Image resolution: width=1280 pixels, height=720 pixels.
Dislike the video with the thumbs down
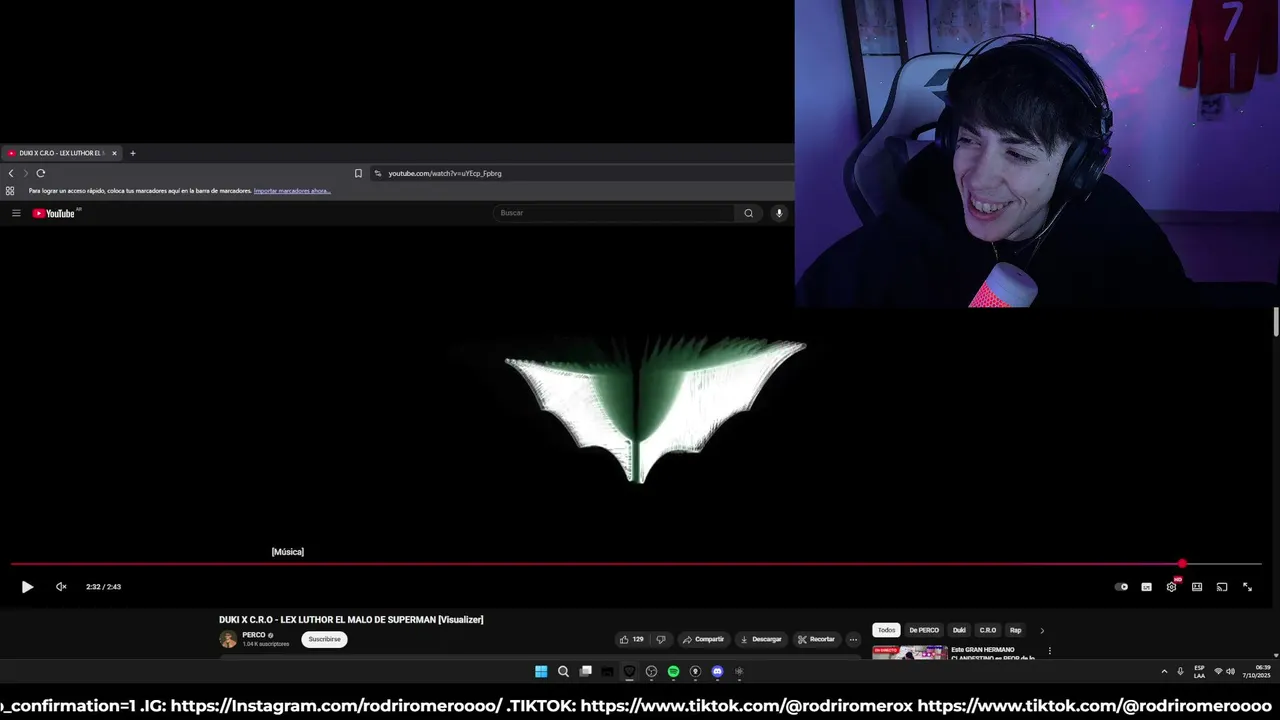point(660,639)
